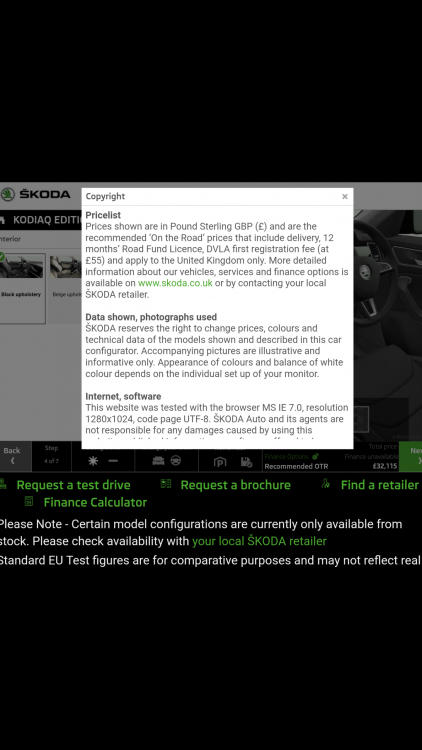Viewport: 422px width, 750px height.
Task: Click the parking P icon
Action: pos(220,462)
